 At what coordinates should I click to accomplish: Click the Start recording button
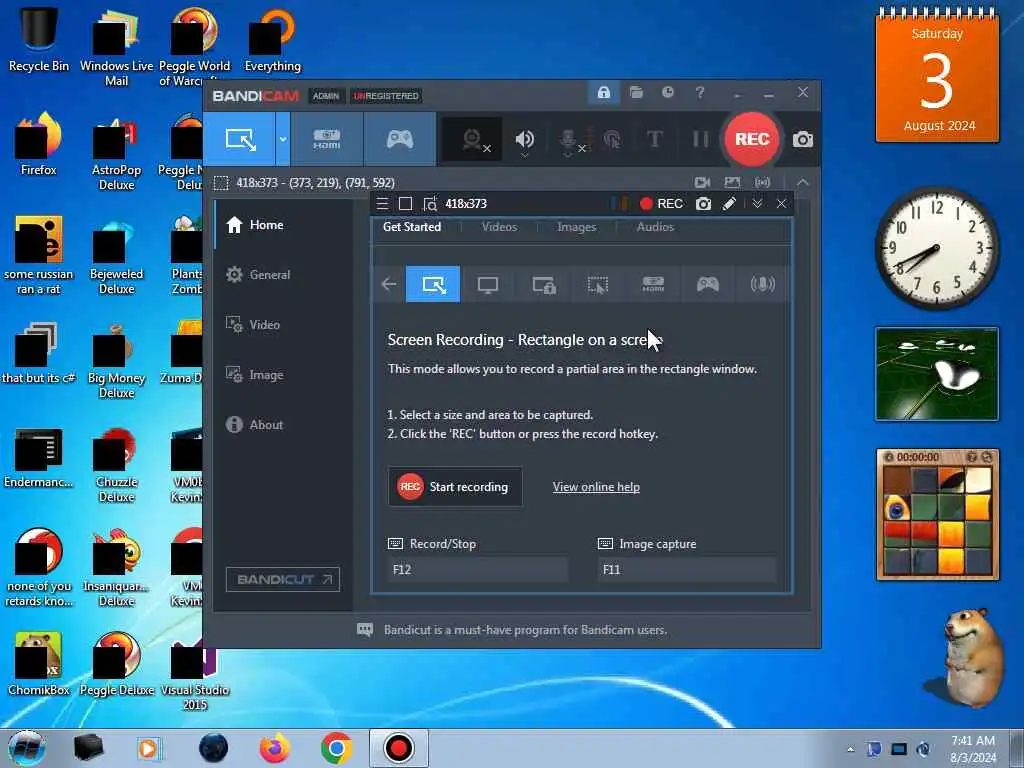tap(455, 487)
